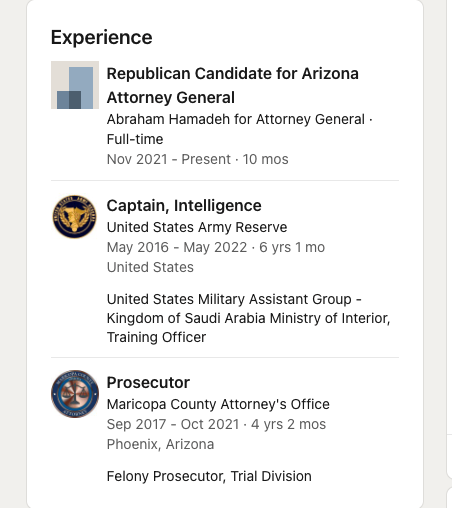Click the Experience section heading
The image size is (452, 508).
(102, 37)
